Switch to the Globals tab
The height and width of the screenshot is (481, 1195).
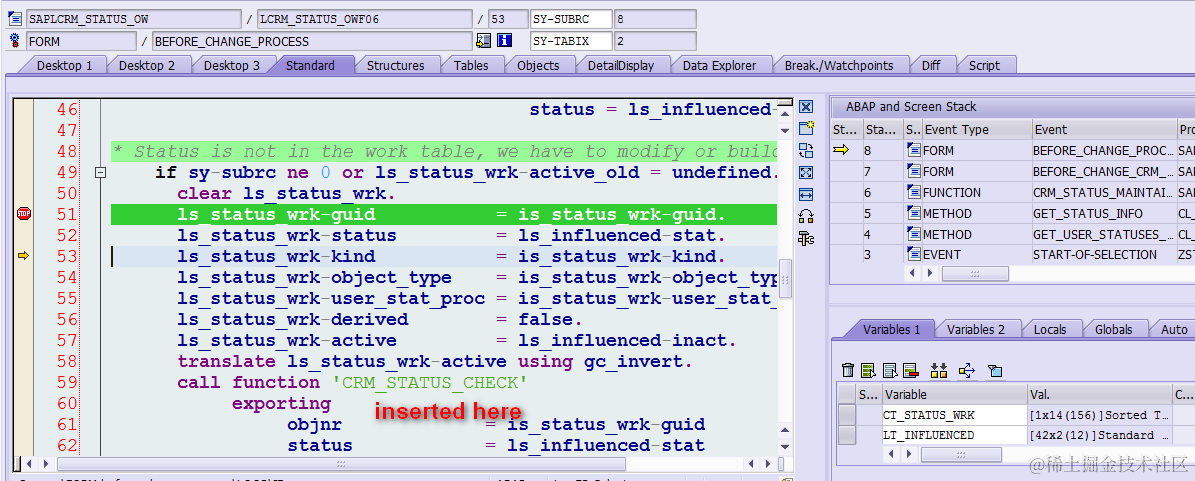pos(1113,329)
